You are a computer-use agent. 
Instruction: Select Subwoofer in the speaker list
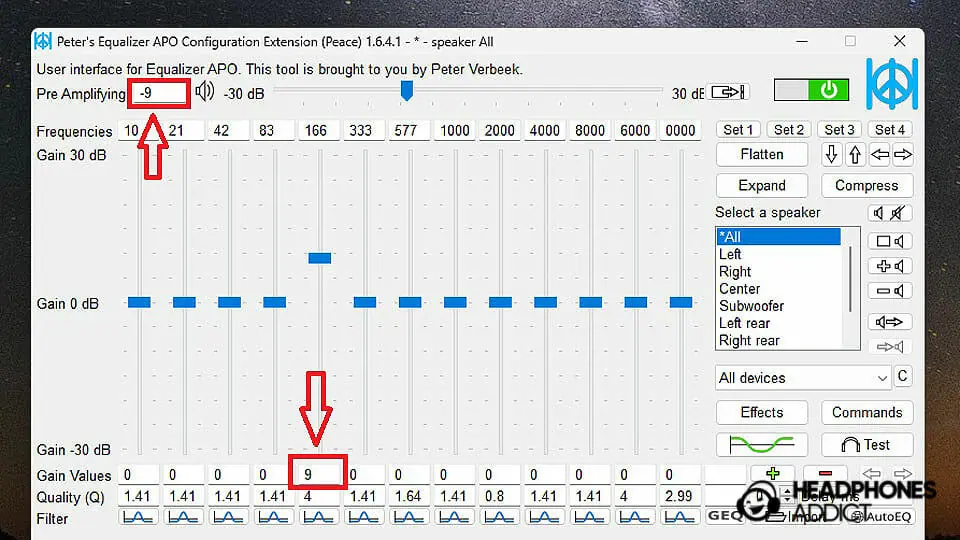(x=752, y=306)
